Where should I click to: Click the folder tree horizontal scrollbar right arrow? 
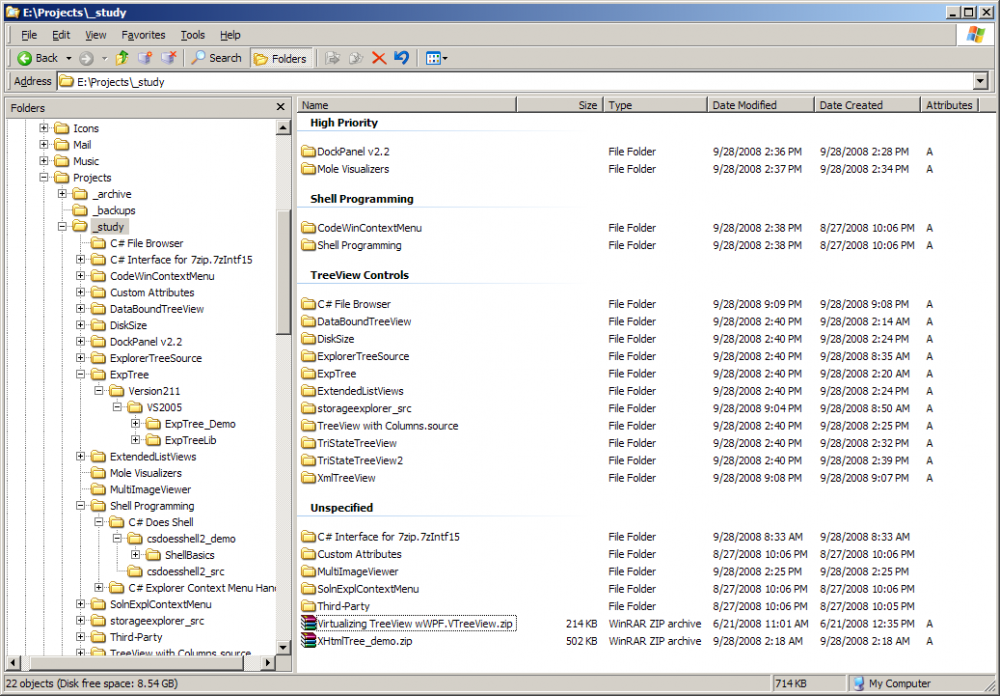(x=268, y=663)
